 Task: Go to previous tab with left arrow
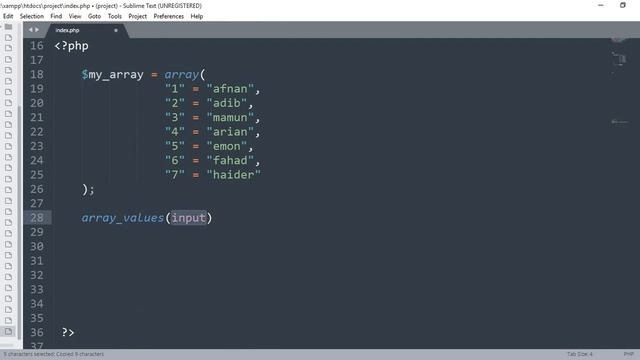click(x=30, y=30)
